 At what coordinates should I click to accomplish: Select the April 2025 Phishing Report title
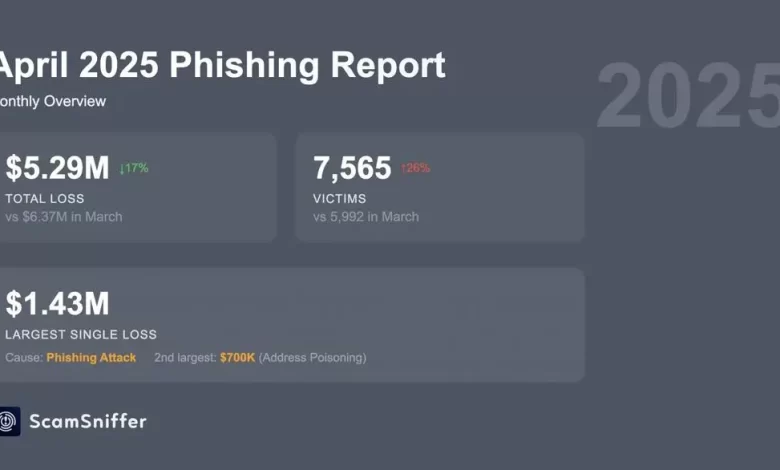[x=222, y=65]
